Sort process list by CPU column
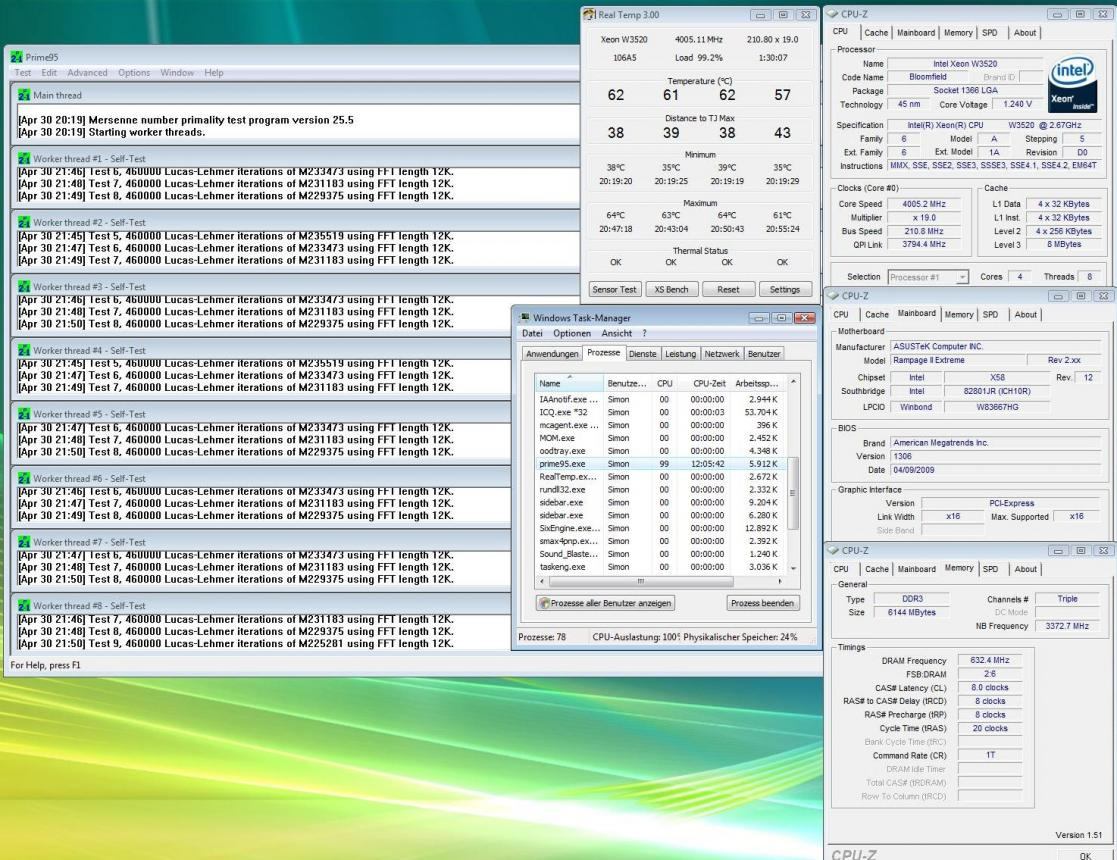This screenshot has height=860, width=1117. pyautogui.click(x=664, y=383)
